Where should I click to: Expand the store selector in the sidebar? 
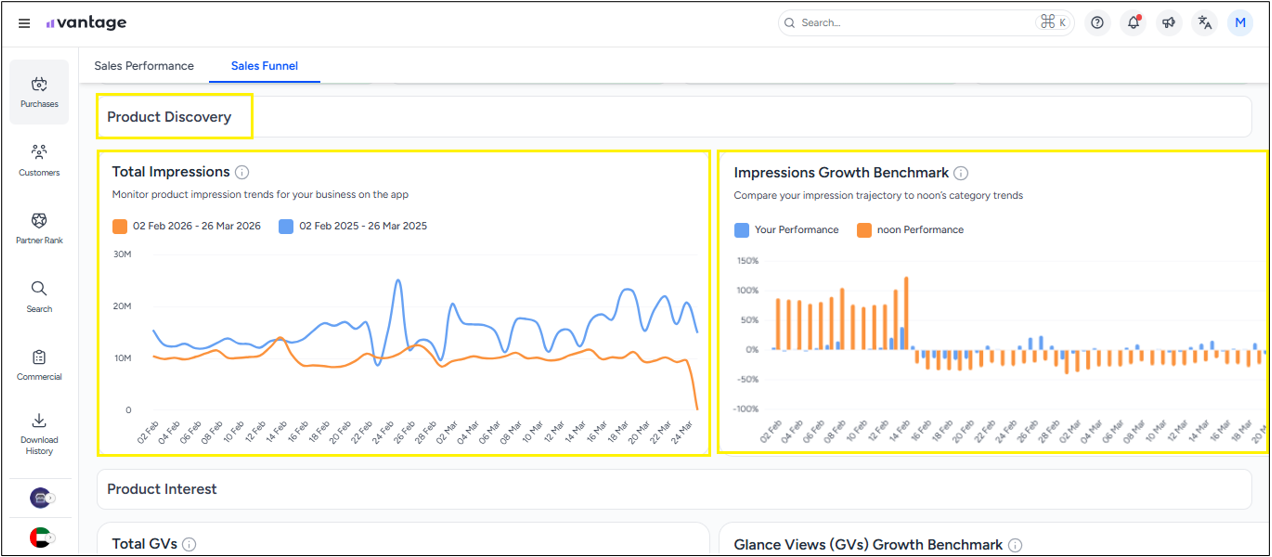click(x=41, y=498)
